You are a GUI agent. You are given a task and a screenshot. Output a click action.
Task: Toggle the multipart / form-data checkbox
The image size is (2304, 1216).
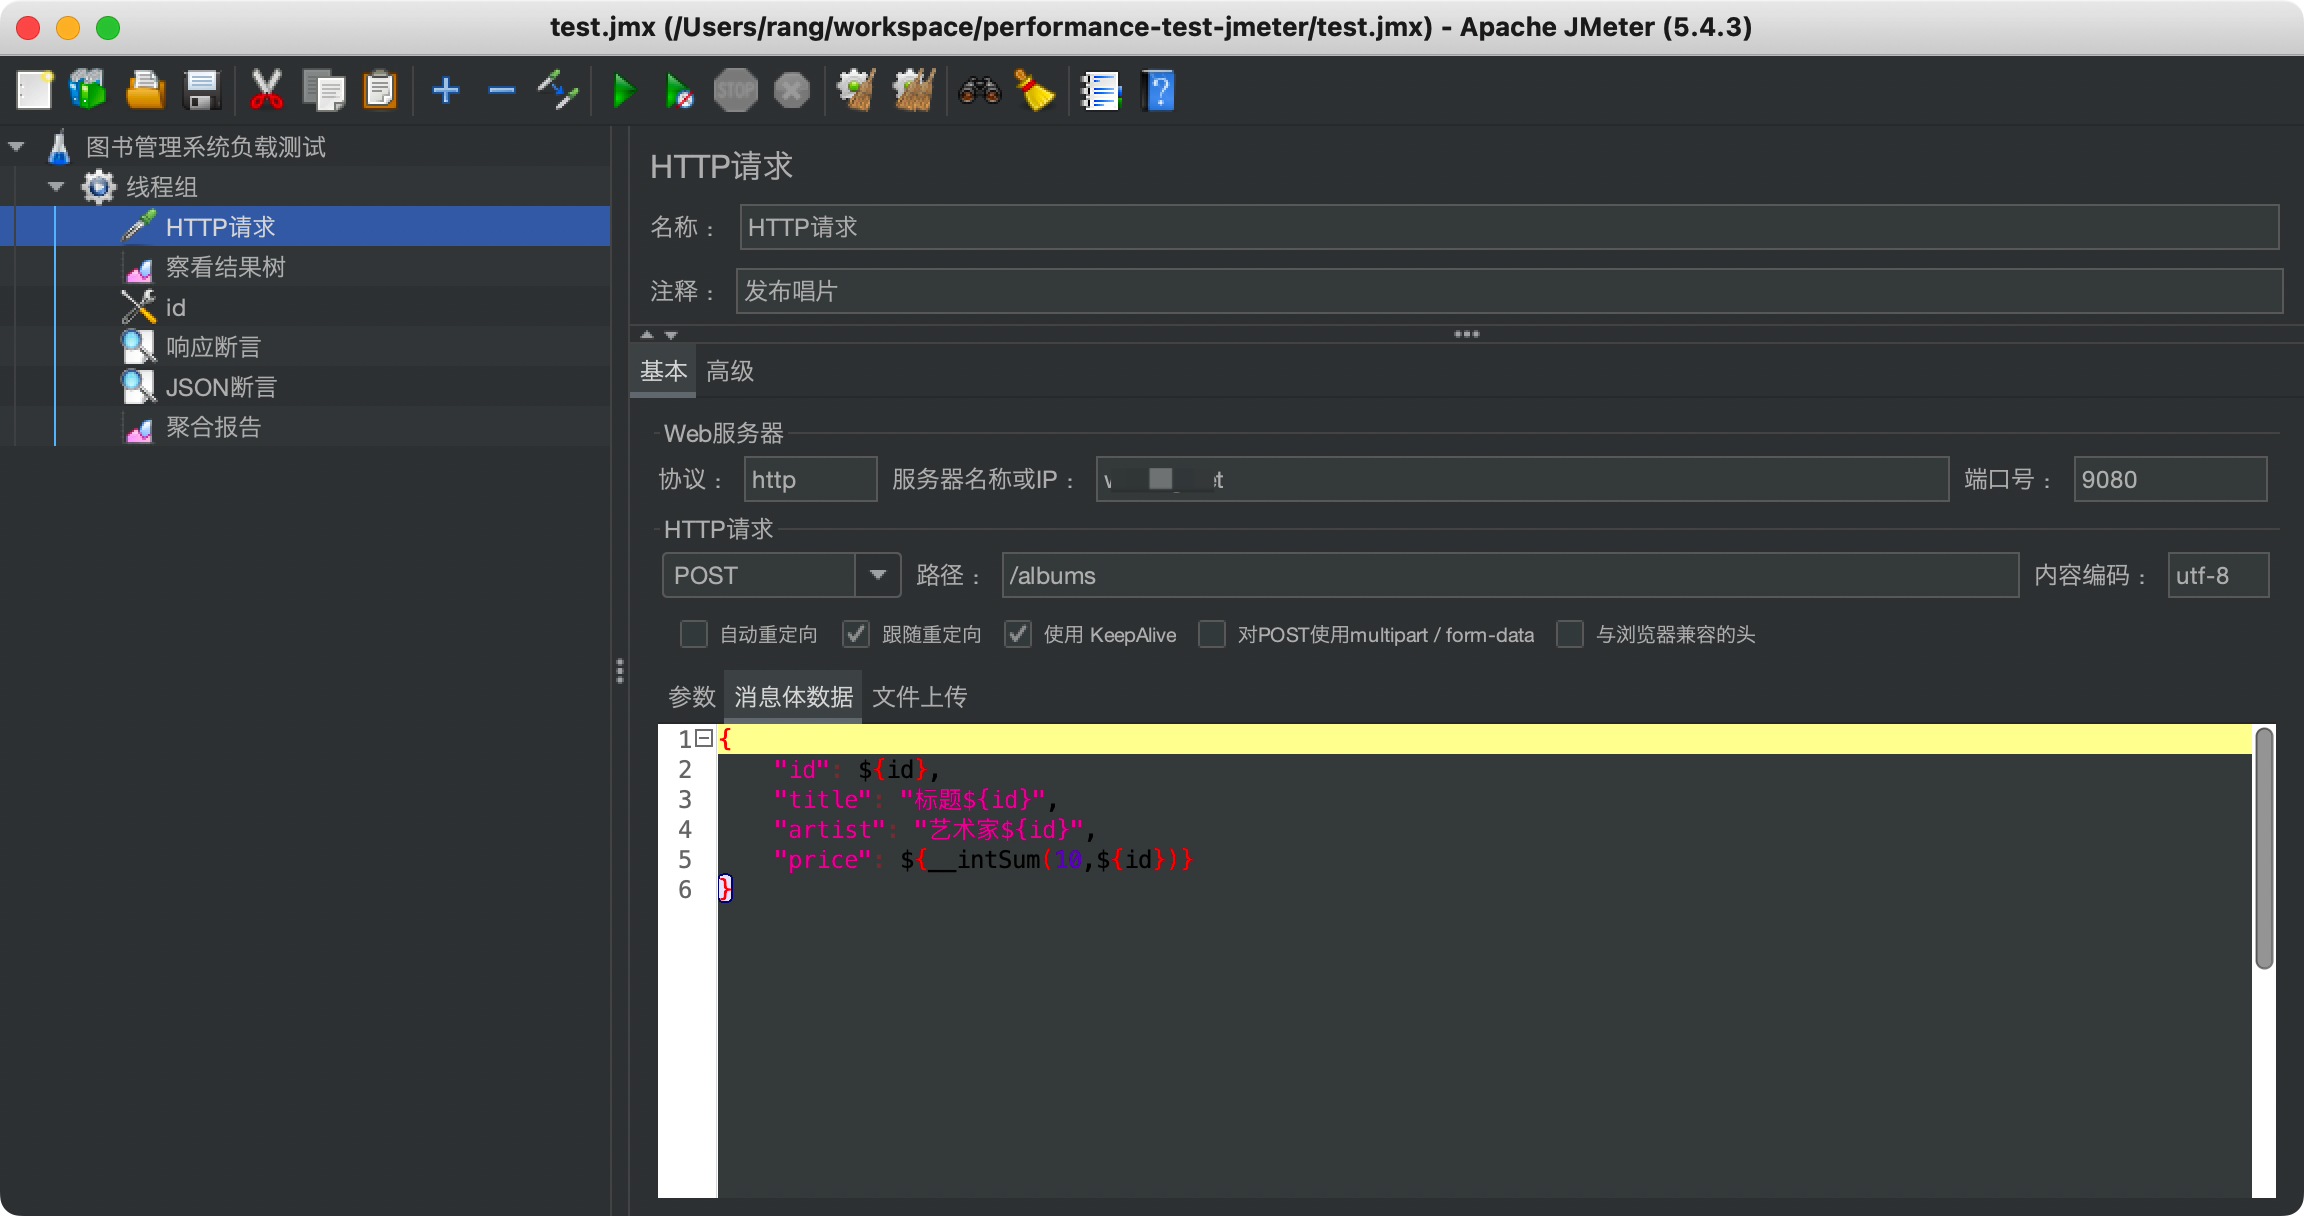coord(1212,634)
